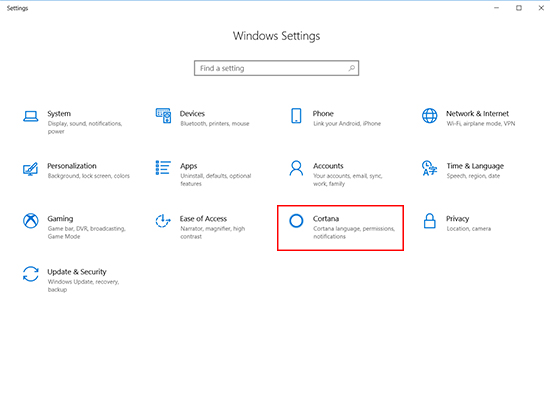
Task: Click the Cortana circle icon
Action: (296, 221)
